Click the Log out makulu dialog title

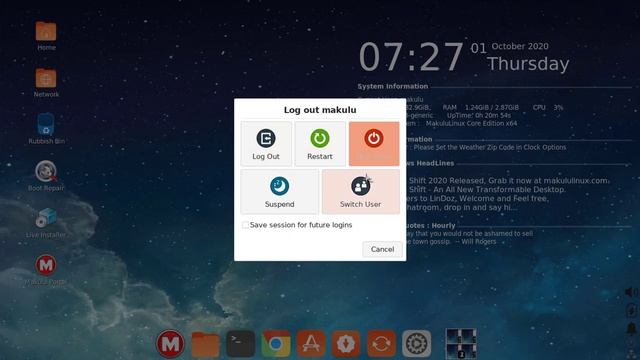pos(320,110)
